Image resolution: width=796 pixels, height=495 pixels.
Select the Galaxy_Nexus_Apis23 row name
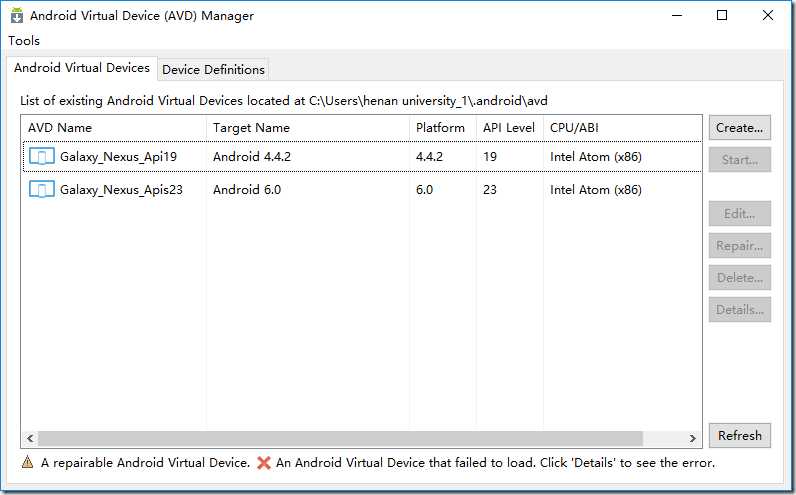121,189
